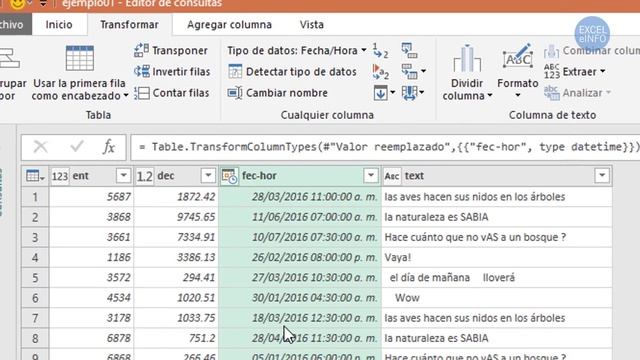Click the fx function icon
The image size is (640, 360).
[x=109, y=147]
